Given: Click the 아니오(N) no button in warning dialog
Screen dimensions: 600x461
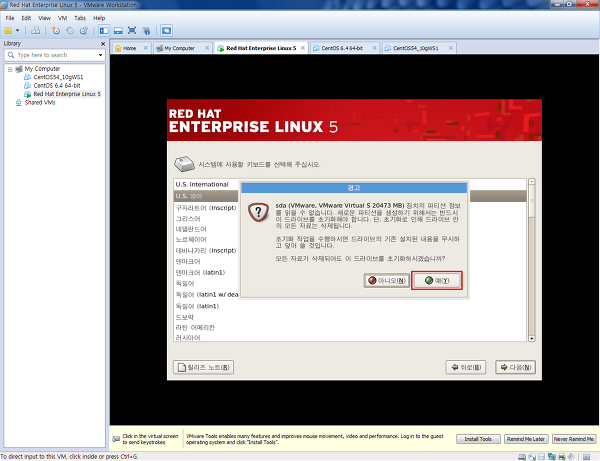Looking at the screenshot, I should [386, 281].
